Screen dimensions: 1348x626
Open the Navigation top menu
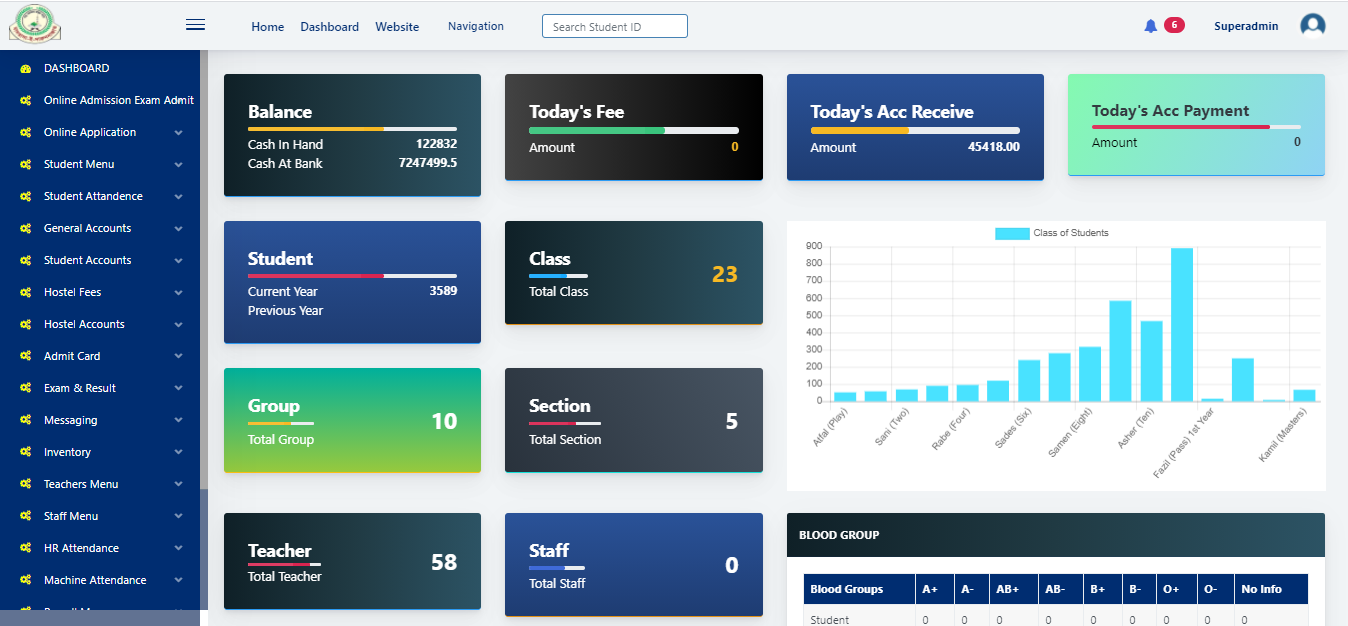pyautogui.click(x=476, y=26)
